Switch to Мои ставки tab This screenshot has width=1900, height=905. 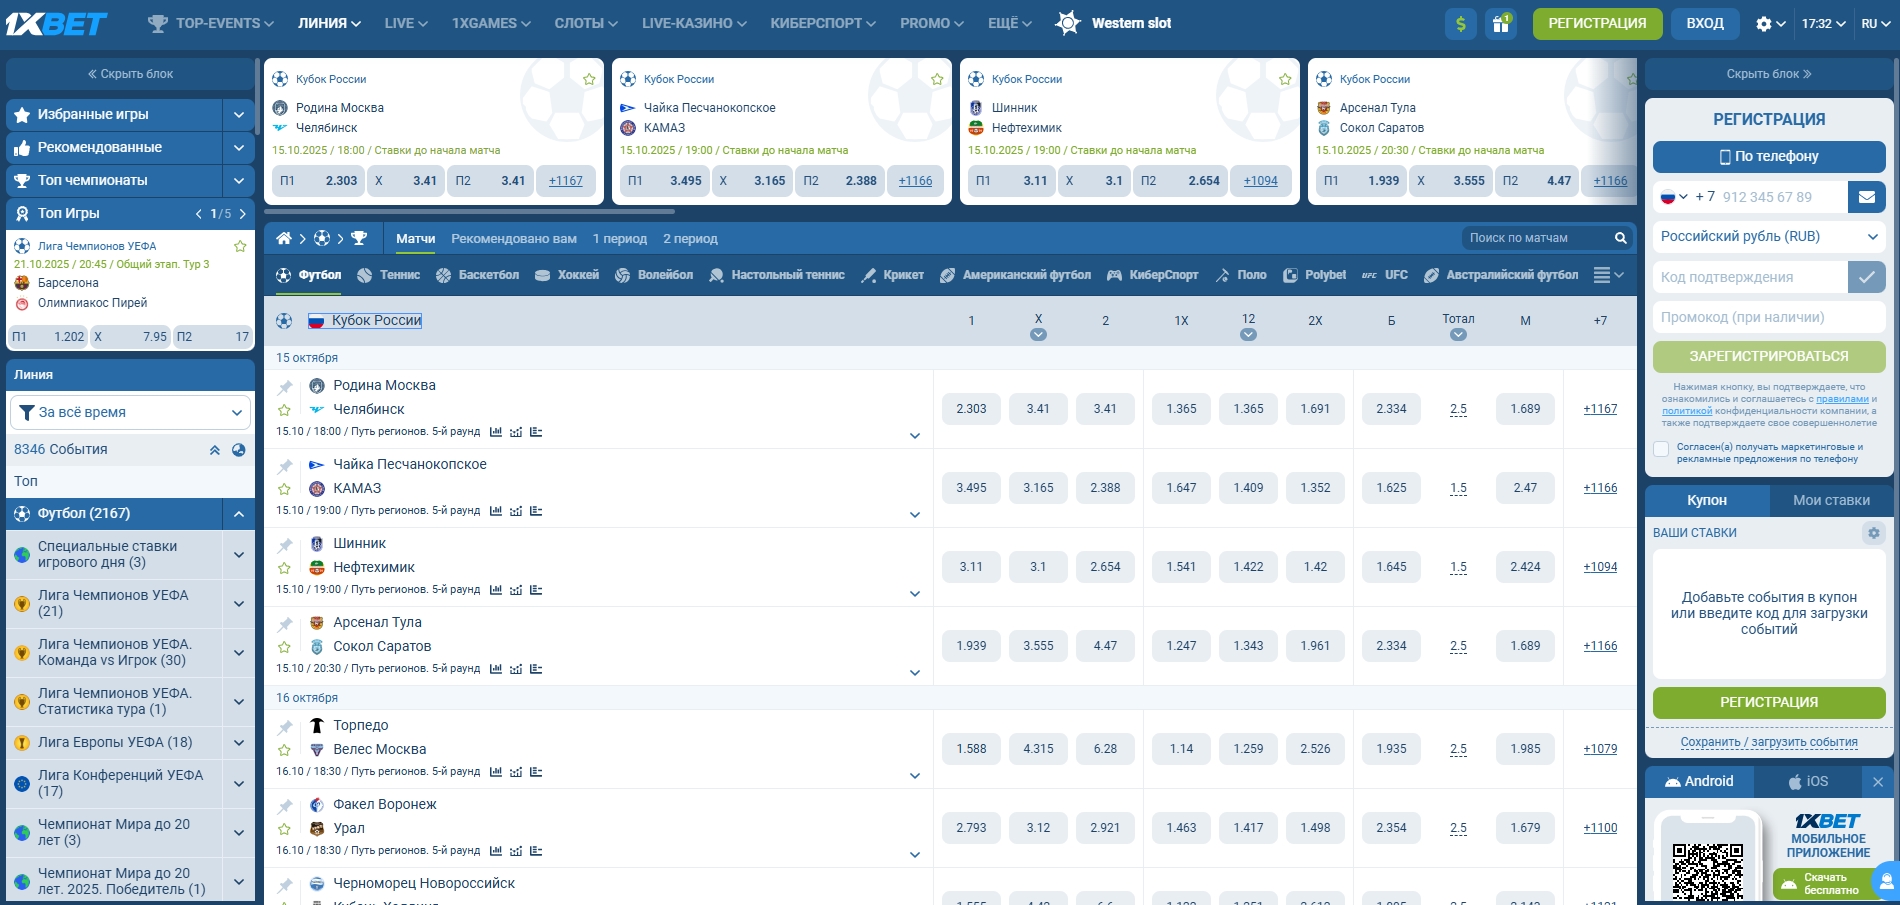(1830, 500)
